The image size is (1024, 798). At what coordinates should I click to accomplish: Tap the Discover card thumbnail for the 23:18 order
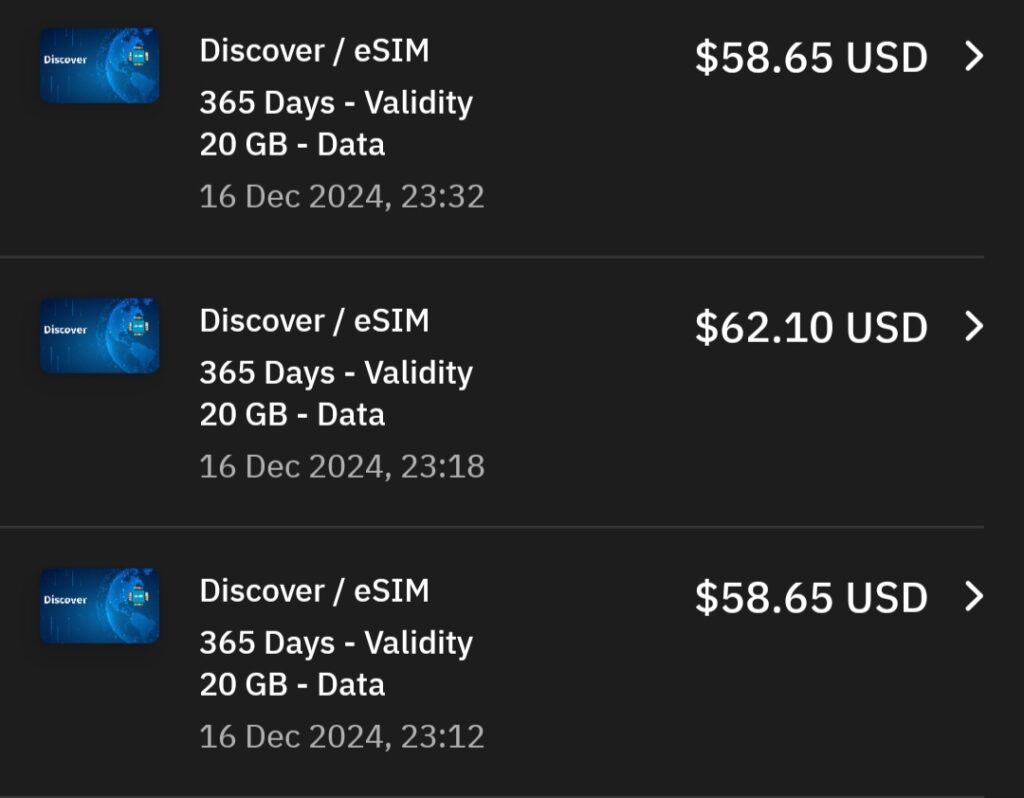(x=99, y=335)
